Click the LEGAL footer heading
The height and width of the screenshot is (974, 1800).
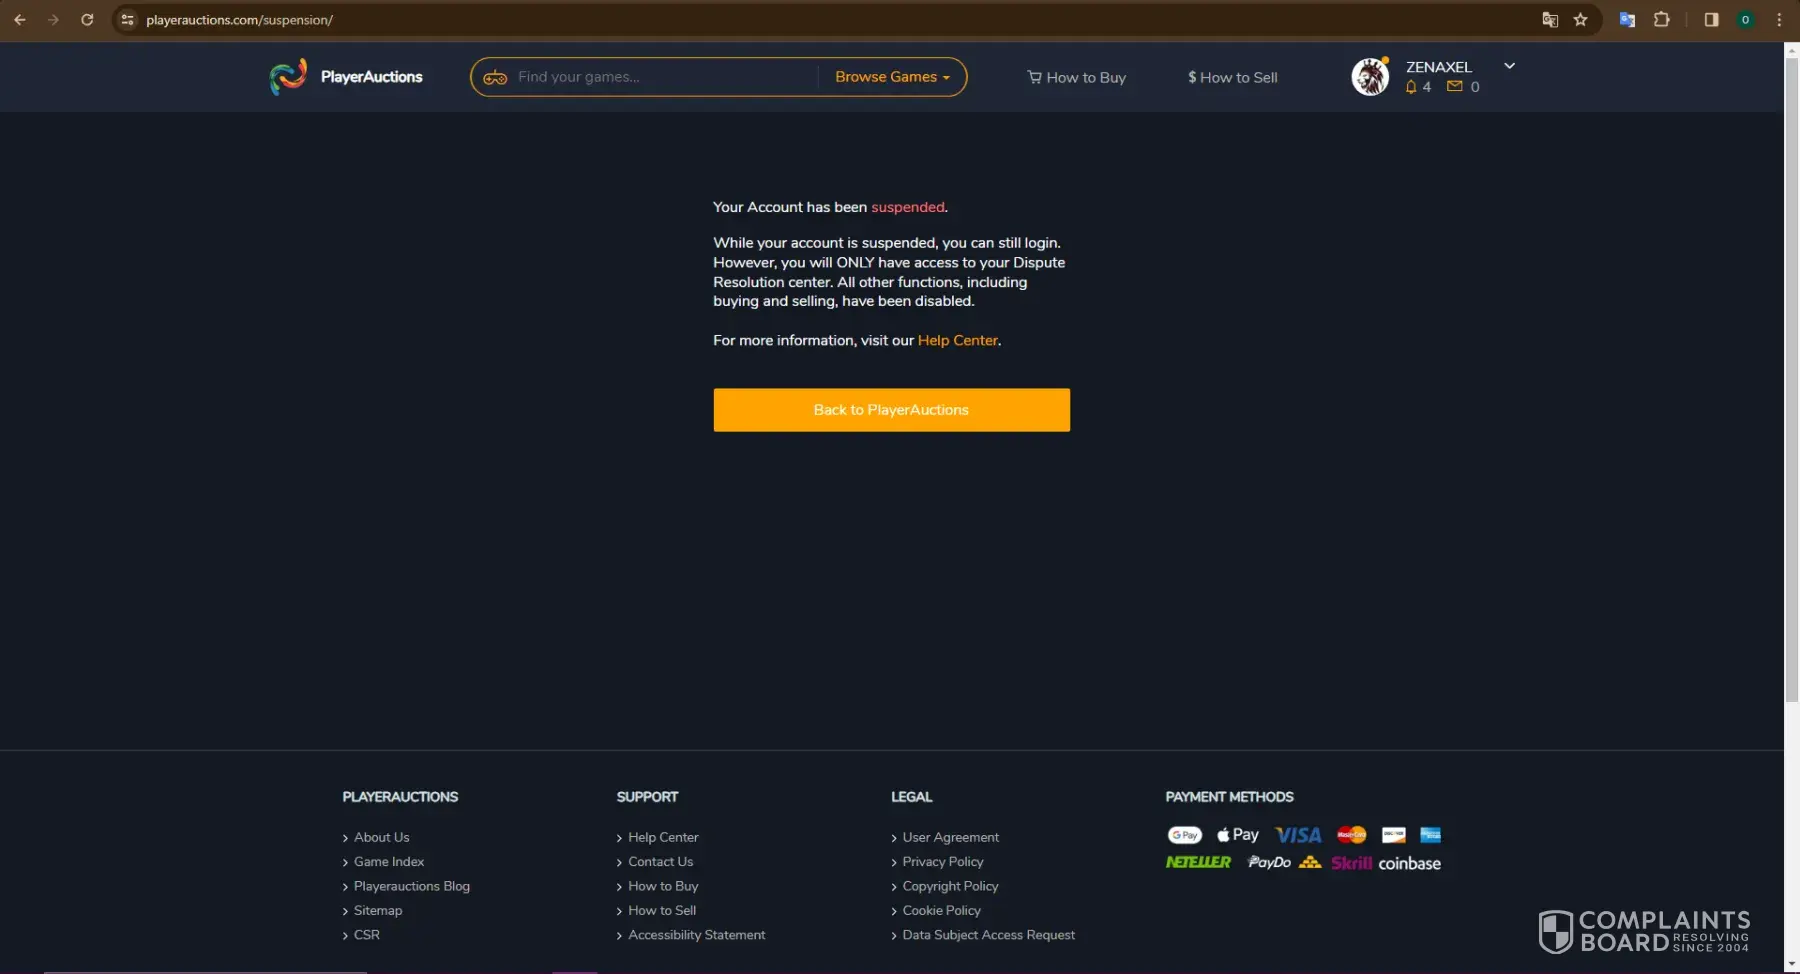click(x=912, y=797)
